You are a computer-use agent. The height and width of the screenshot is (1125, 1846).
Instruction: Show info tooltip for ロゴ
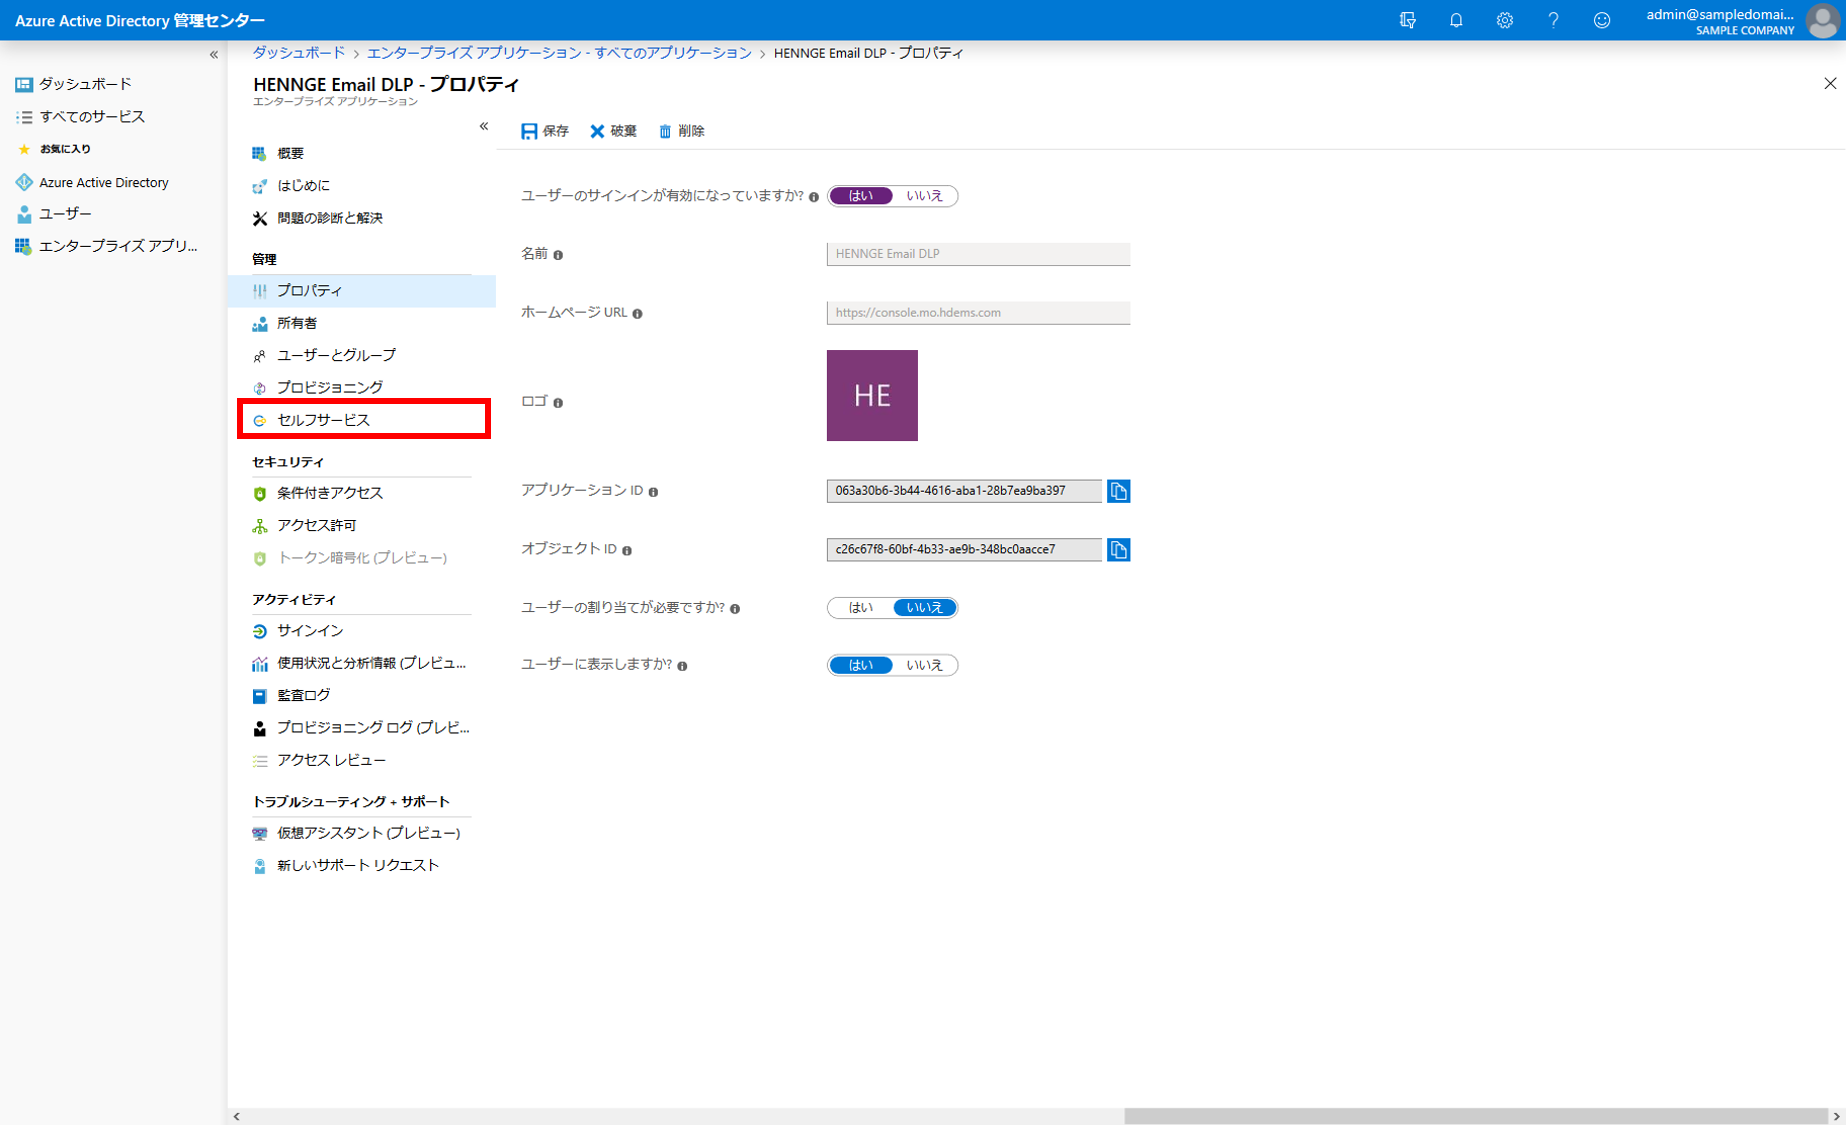click(558, 403)
